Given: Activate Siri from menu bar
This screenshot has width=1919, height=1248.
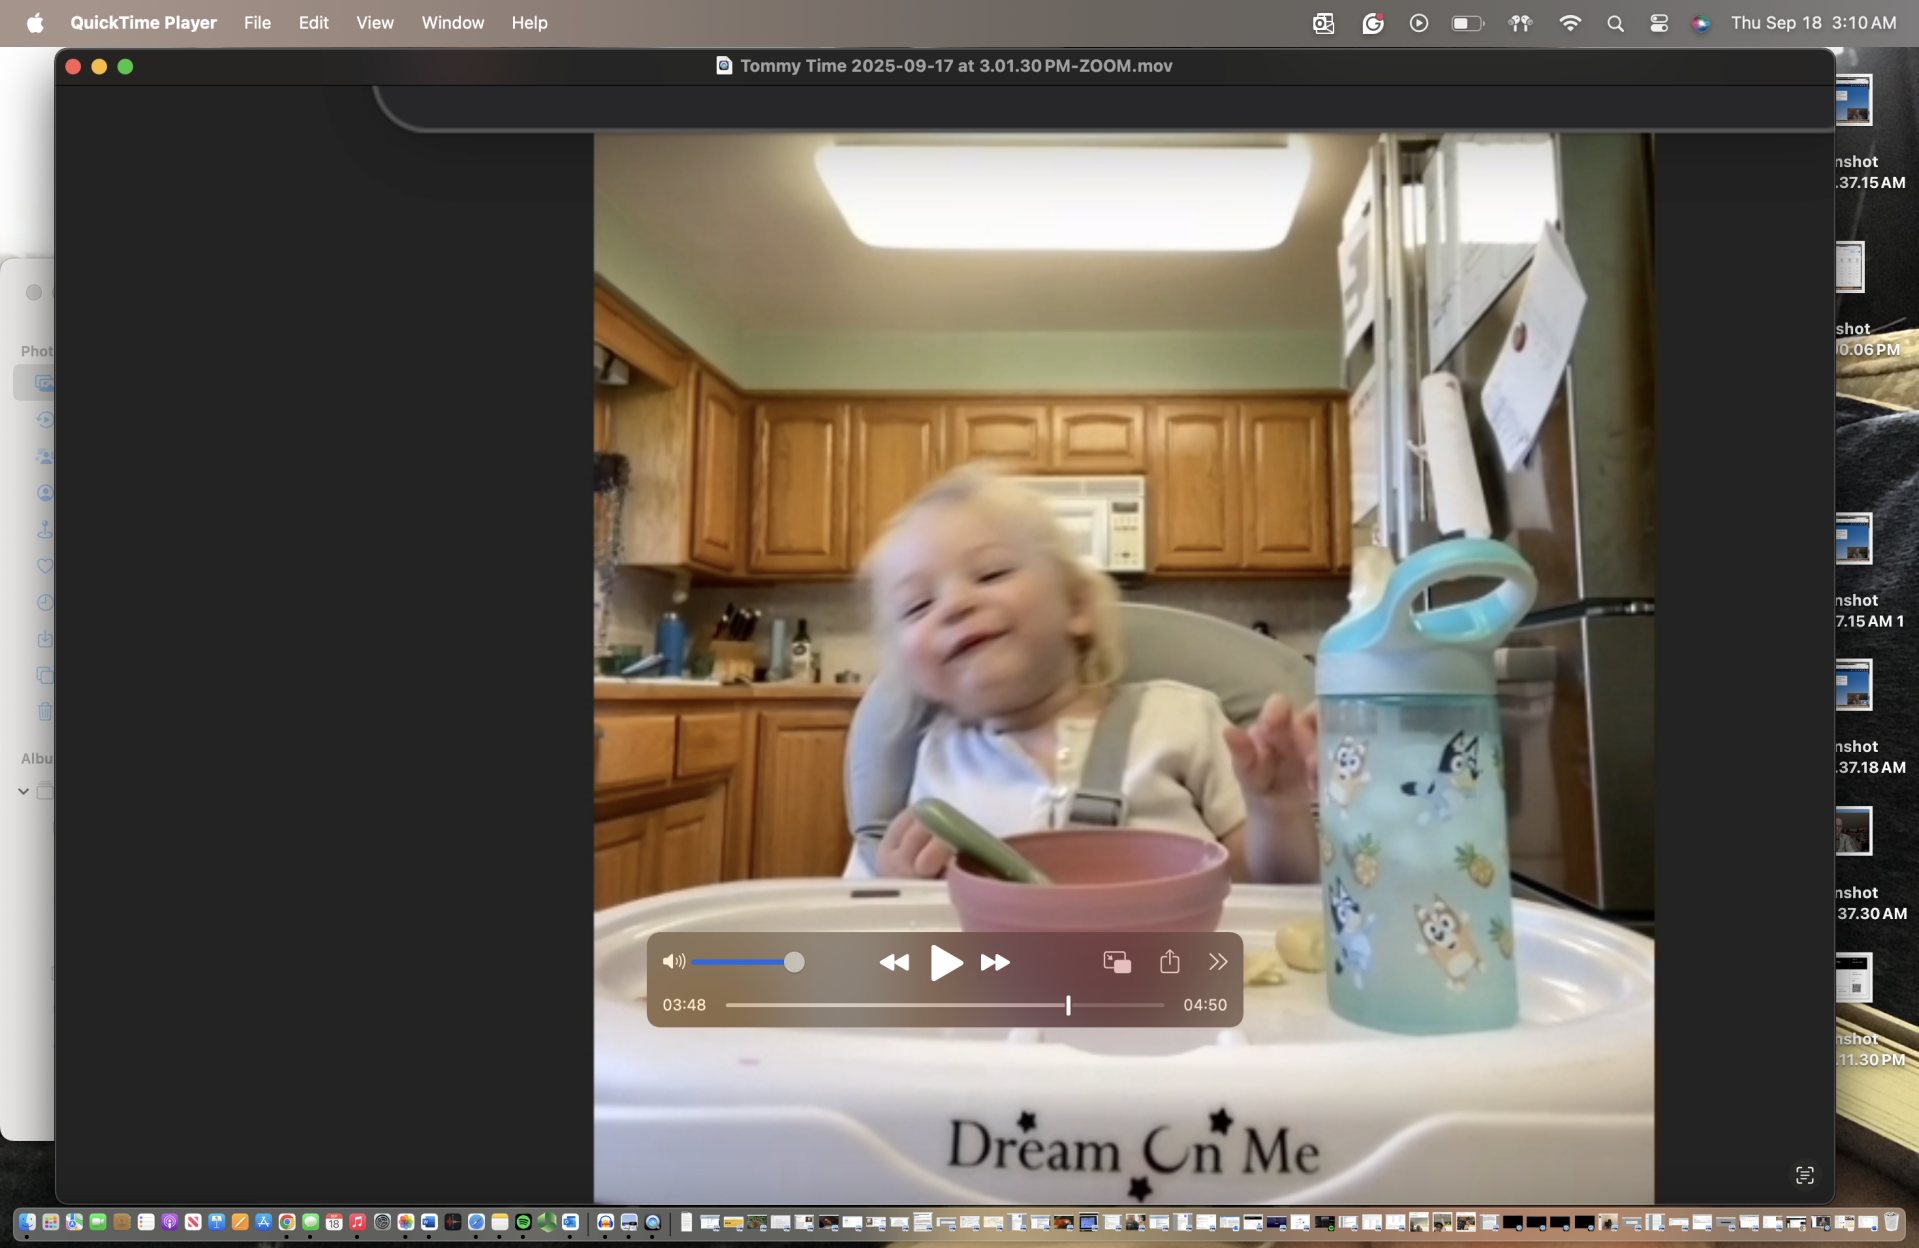Looking at the screenshot, I should (x=1701, y=23).
